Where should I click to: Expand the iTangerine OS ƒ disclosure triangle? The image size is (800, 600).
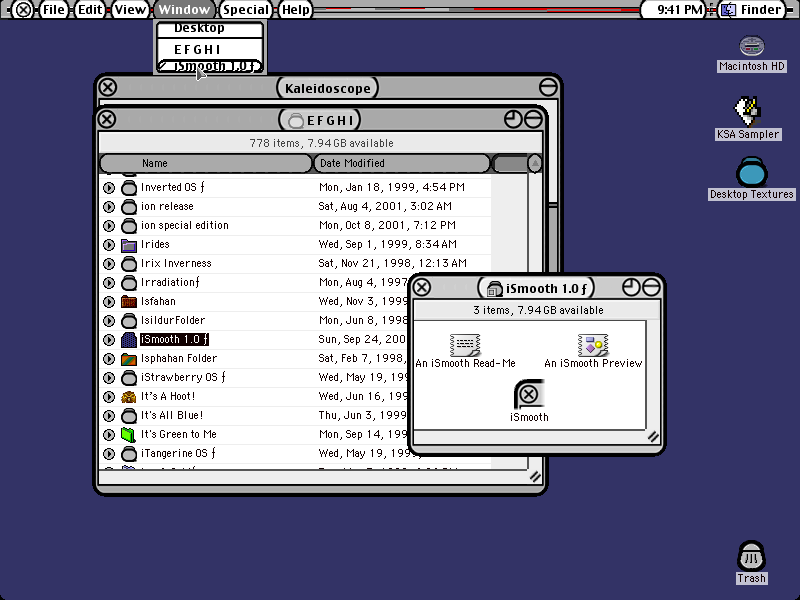tap(109, 454)
